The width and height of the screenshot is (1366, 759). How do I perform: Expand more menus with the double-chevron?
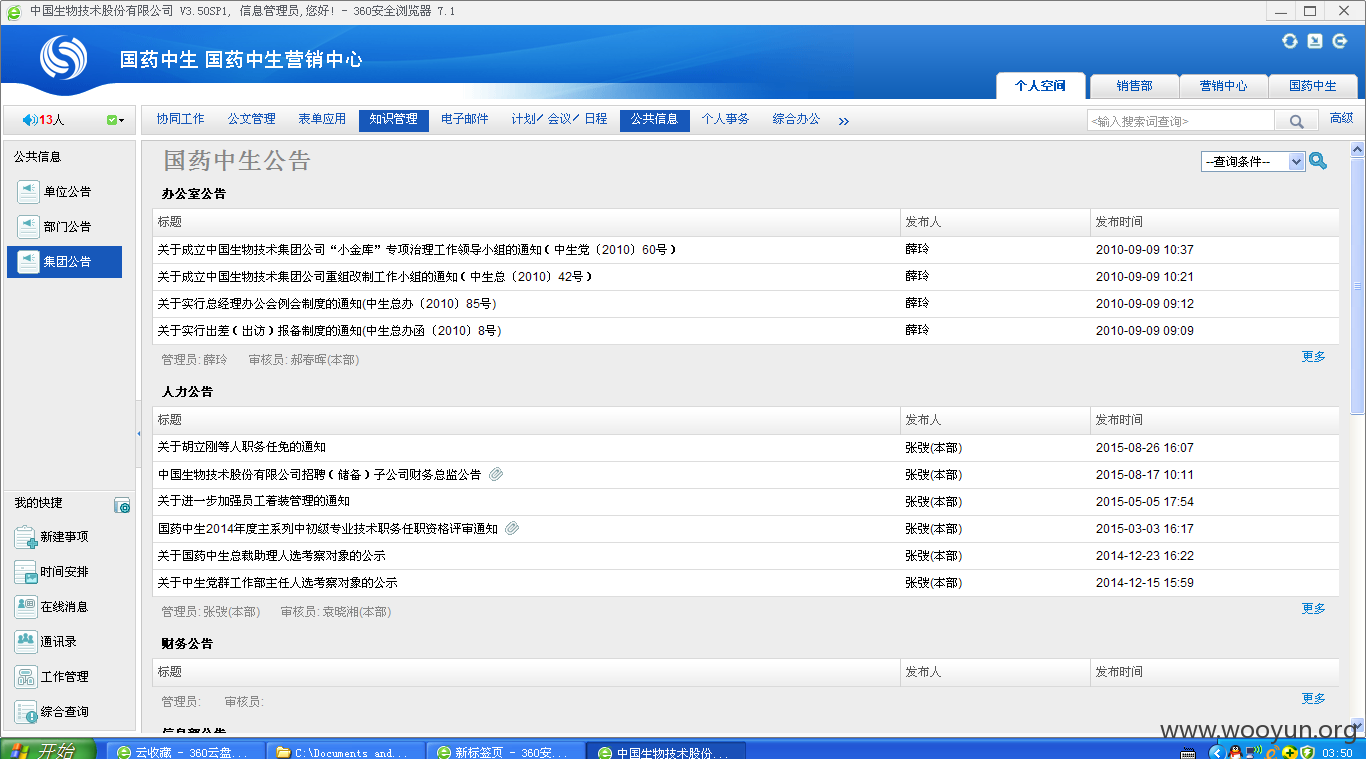click(843, 121)
